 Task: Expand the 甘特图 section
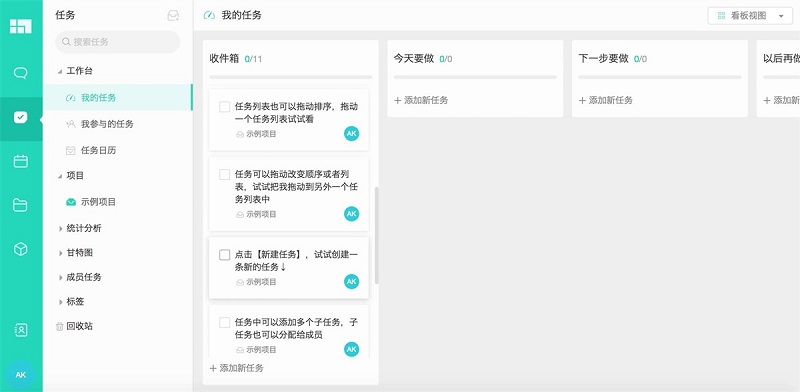click(61, 253)
